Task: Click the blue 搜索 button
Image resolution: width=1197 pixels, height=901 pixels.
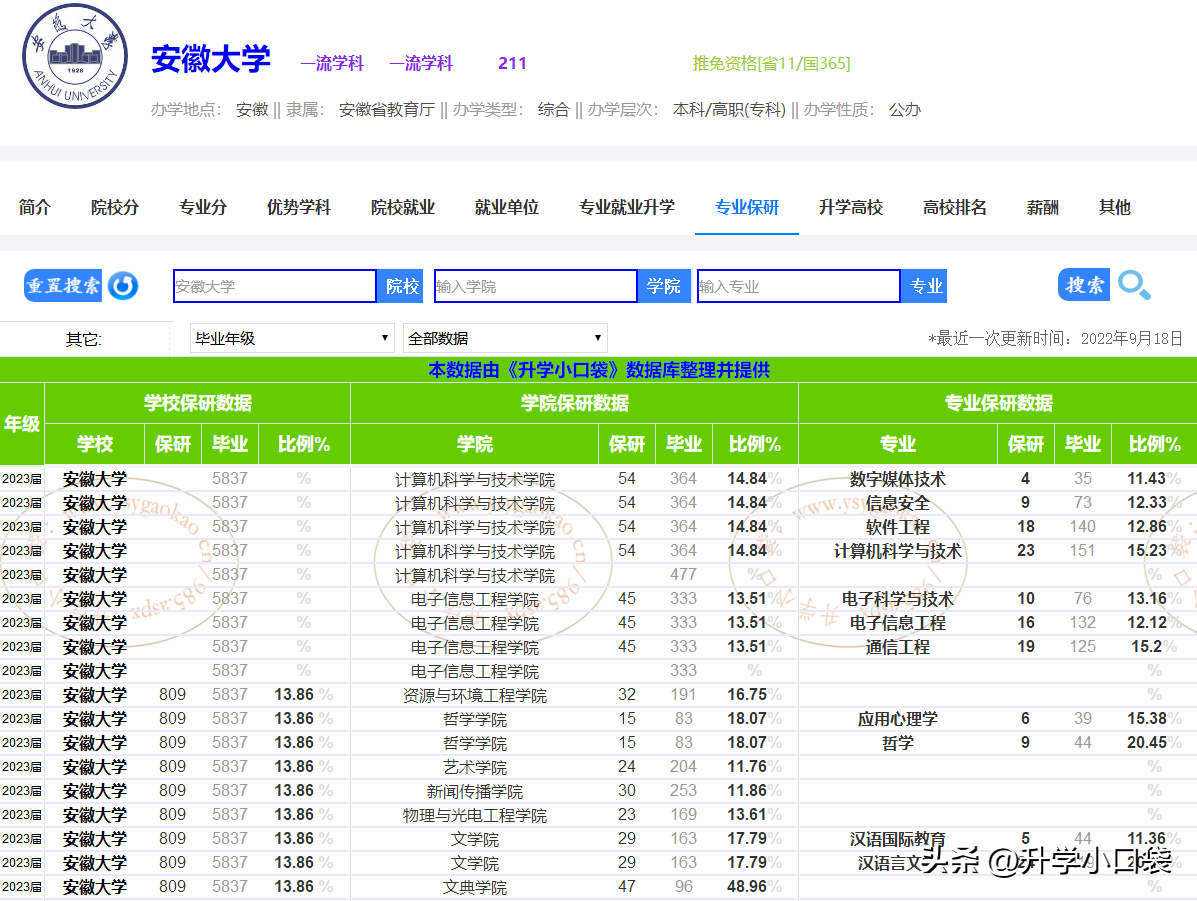Action: click(x=1084, y=285)
